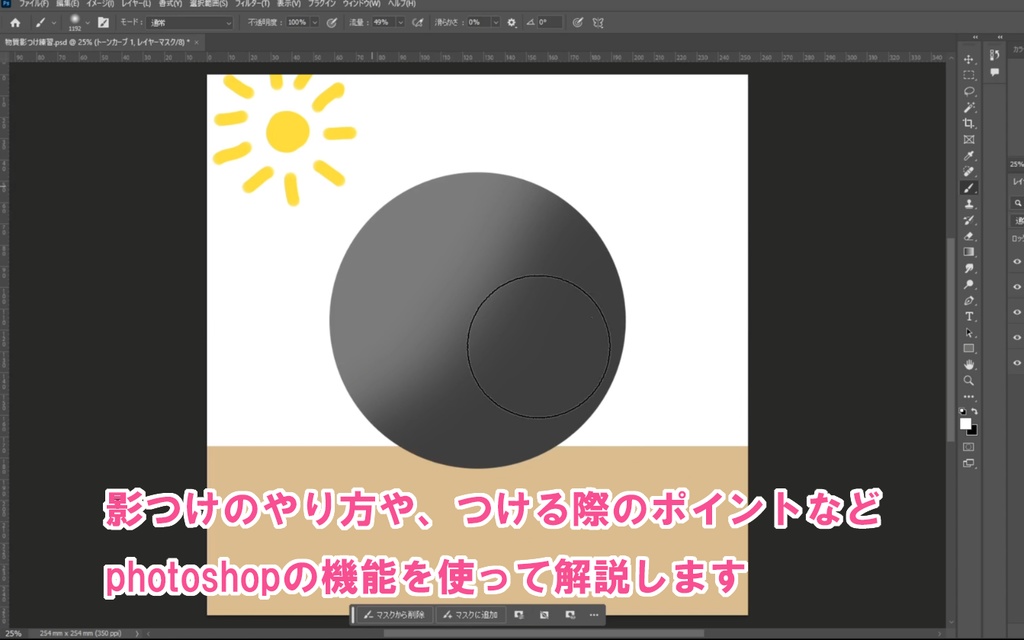Viewport: 1024px width, 640px height.
Task: Click the マスクから削除 button
Action: click(x=395, y=616)
